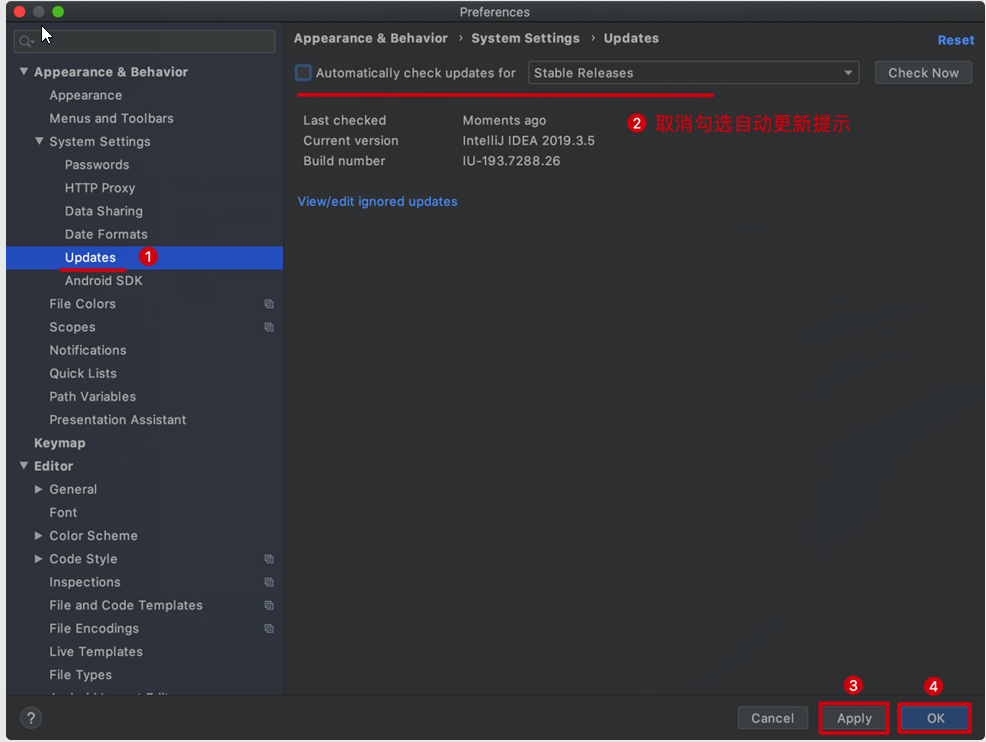Open View/edit ignored updates link
Screen dimensions: 986x742
tap(377, 202)
